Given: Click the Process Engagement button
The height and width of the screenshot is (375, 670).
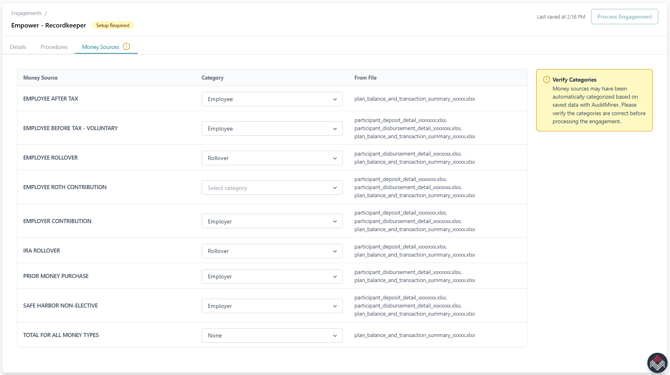Looking at the screenshot, I should pyautogui.click(x=624, y=17).
